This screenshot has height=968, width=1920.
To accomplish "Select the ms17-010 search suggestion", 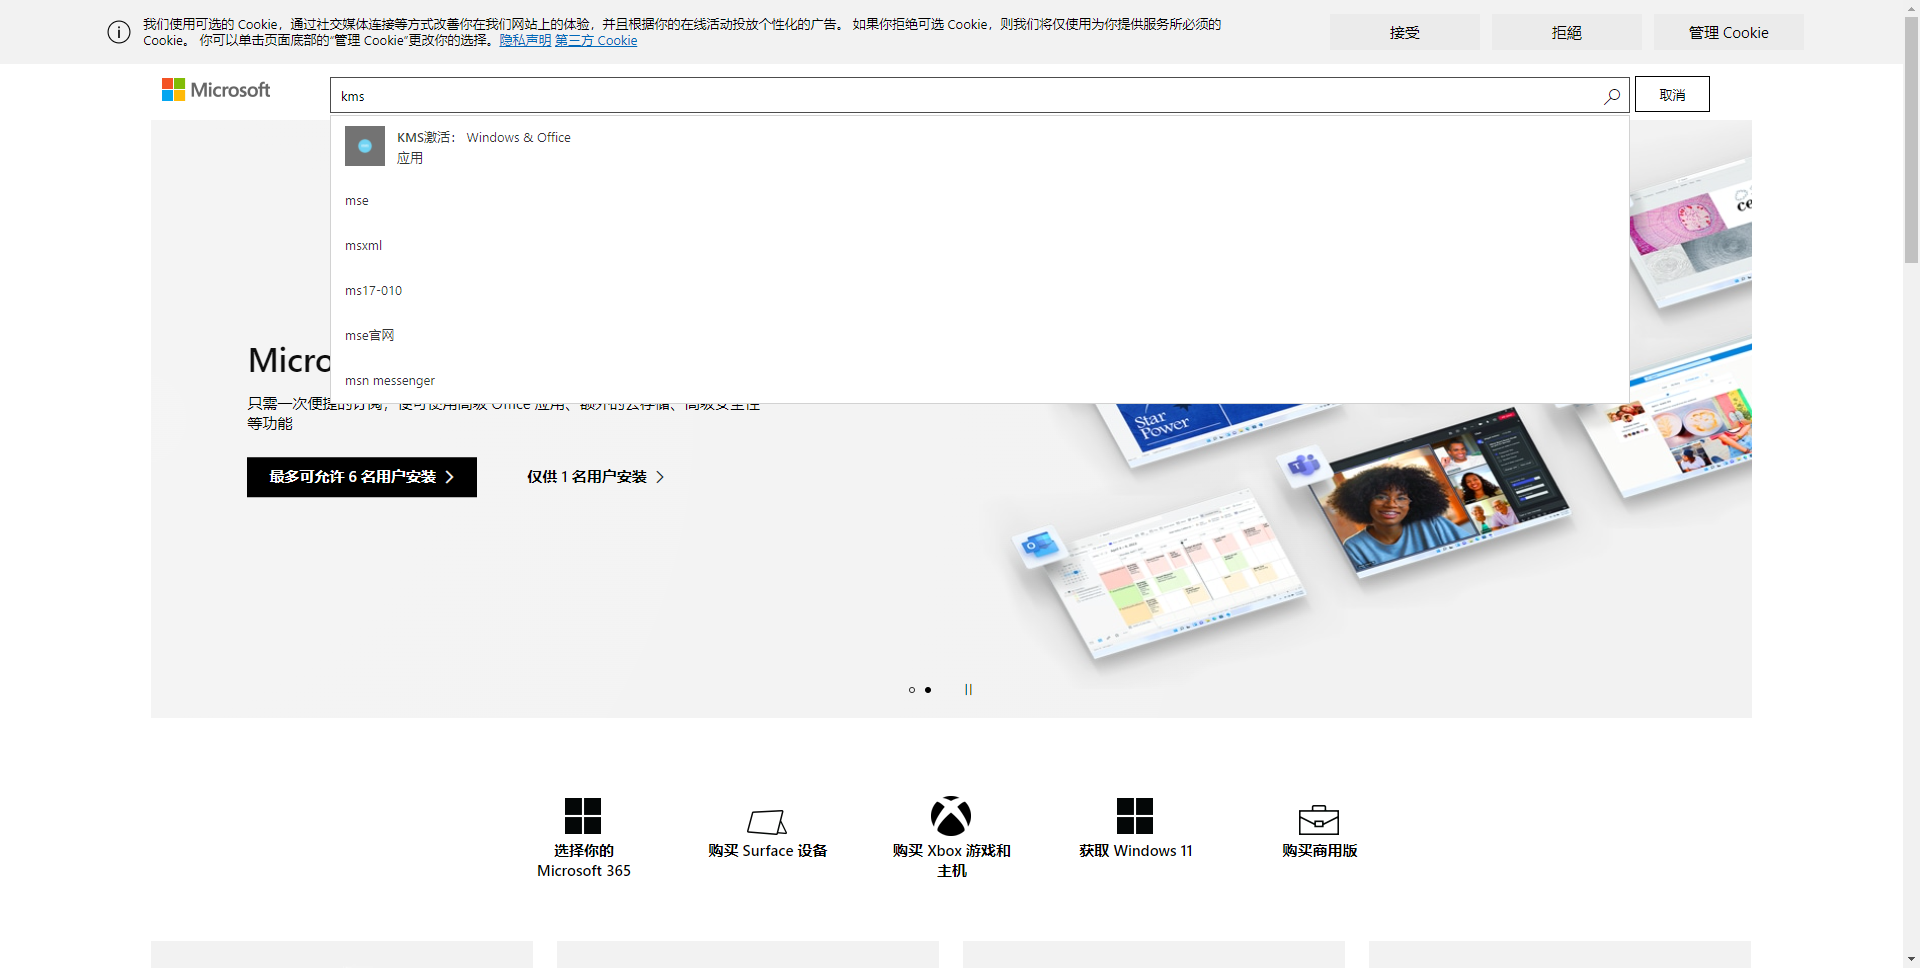I will pyautogui.click(x=979, y=291).
